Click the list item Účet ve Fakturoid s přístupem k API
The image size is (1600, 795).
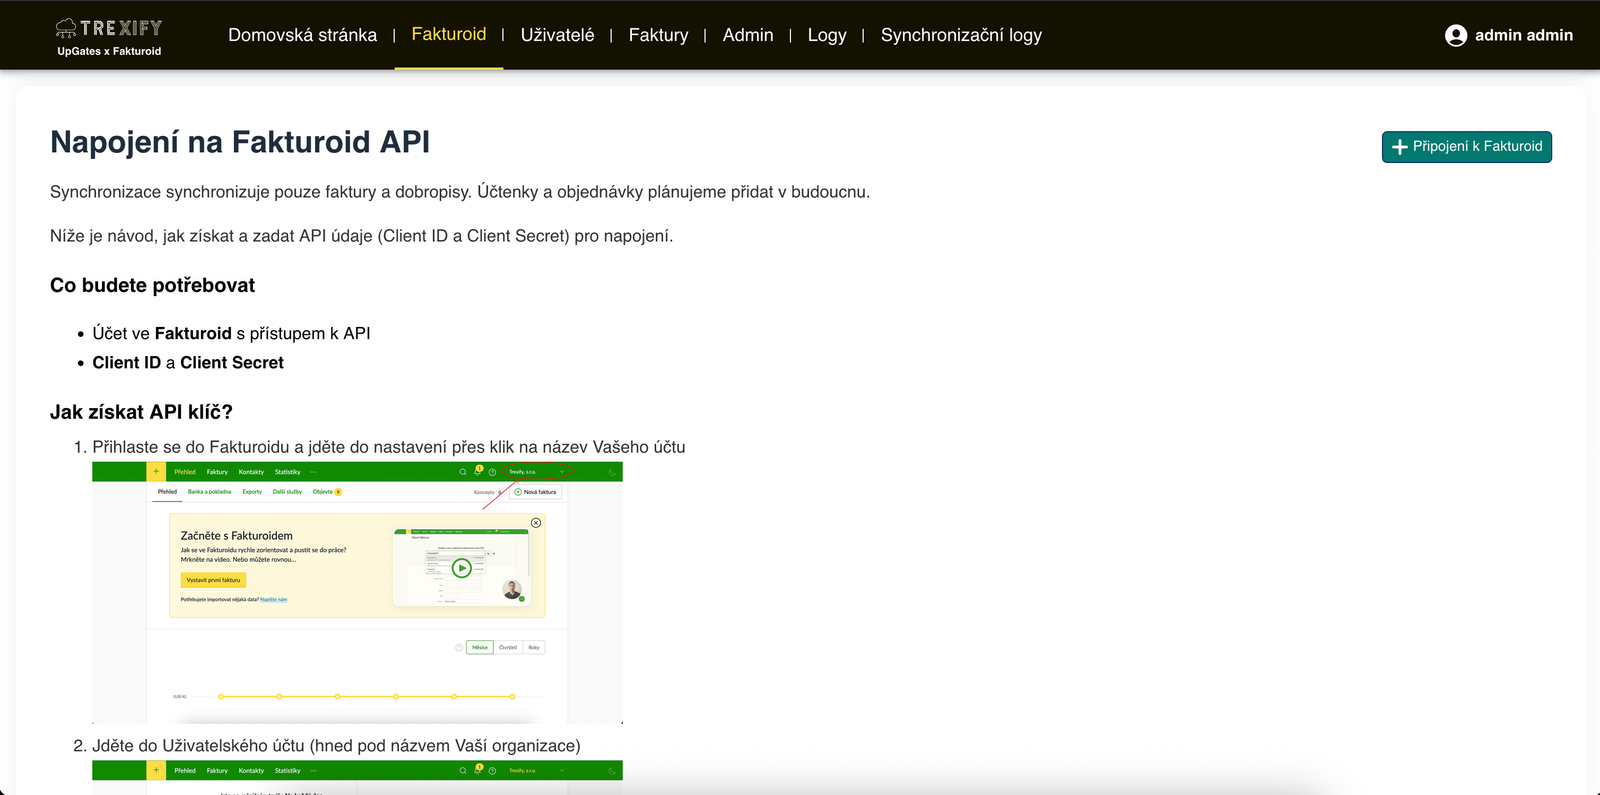click(x=231, y=333)
